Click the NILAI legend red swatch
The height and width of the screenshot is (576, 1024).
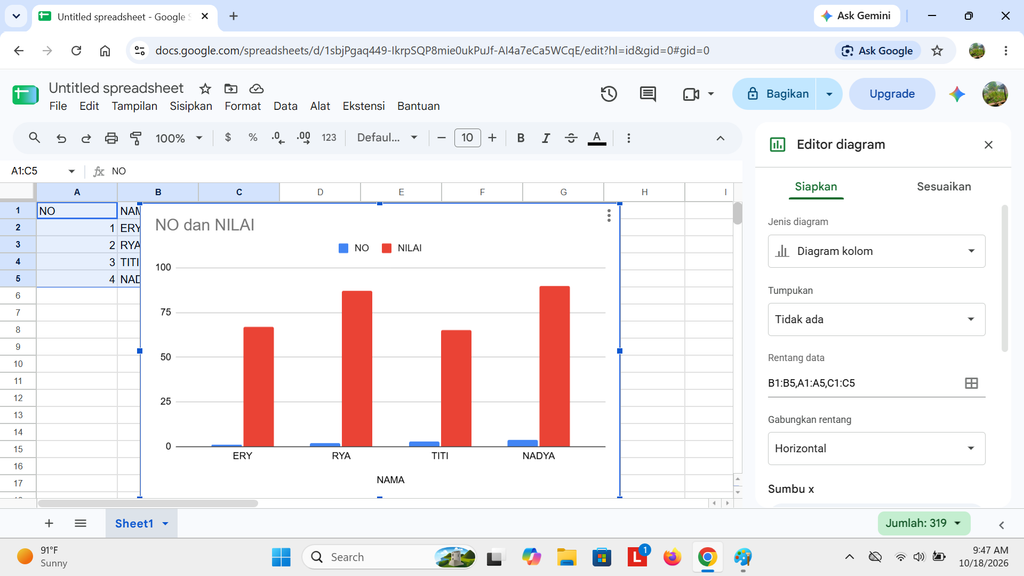[x=387, y=248]
